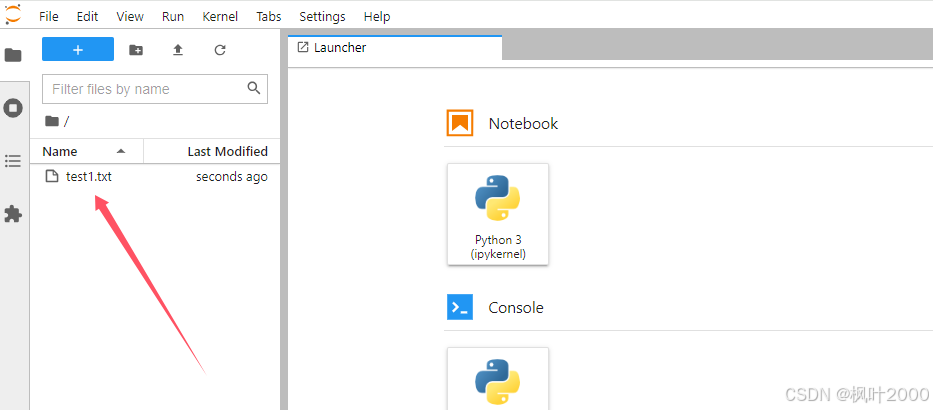The height and width of the screenshot is (410, 933).
Task: Focus the Filter files by name field
Action: tap(155, 89)
